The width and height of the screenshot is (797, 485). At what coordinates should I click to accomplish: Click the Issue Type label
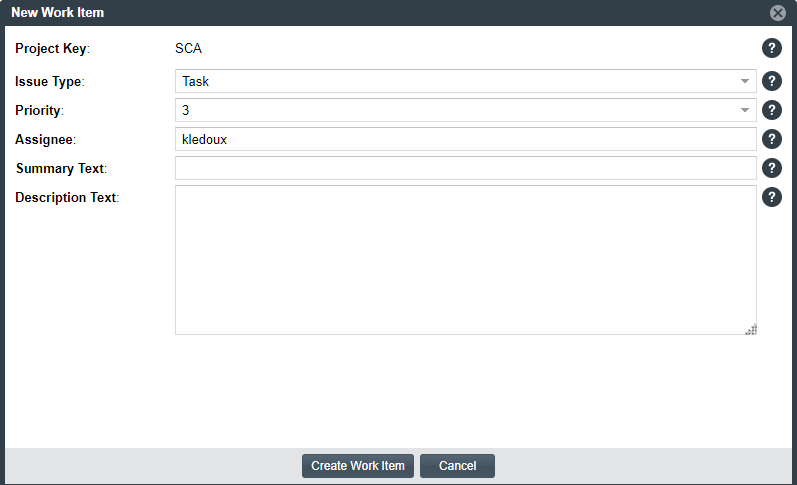pos(49,81)
